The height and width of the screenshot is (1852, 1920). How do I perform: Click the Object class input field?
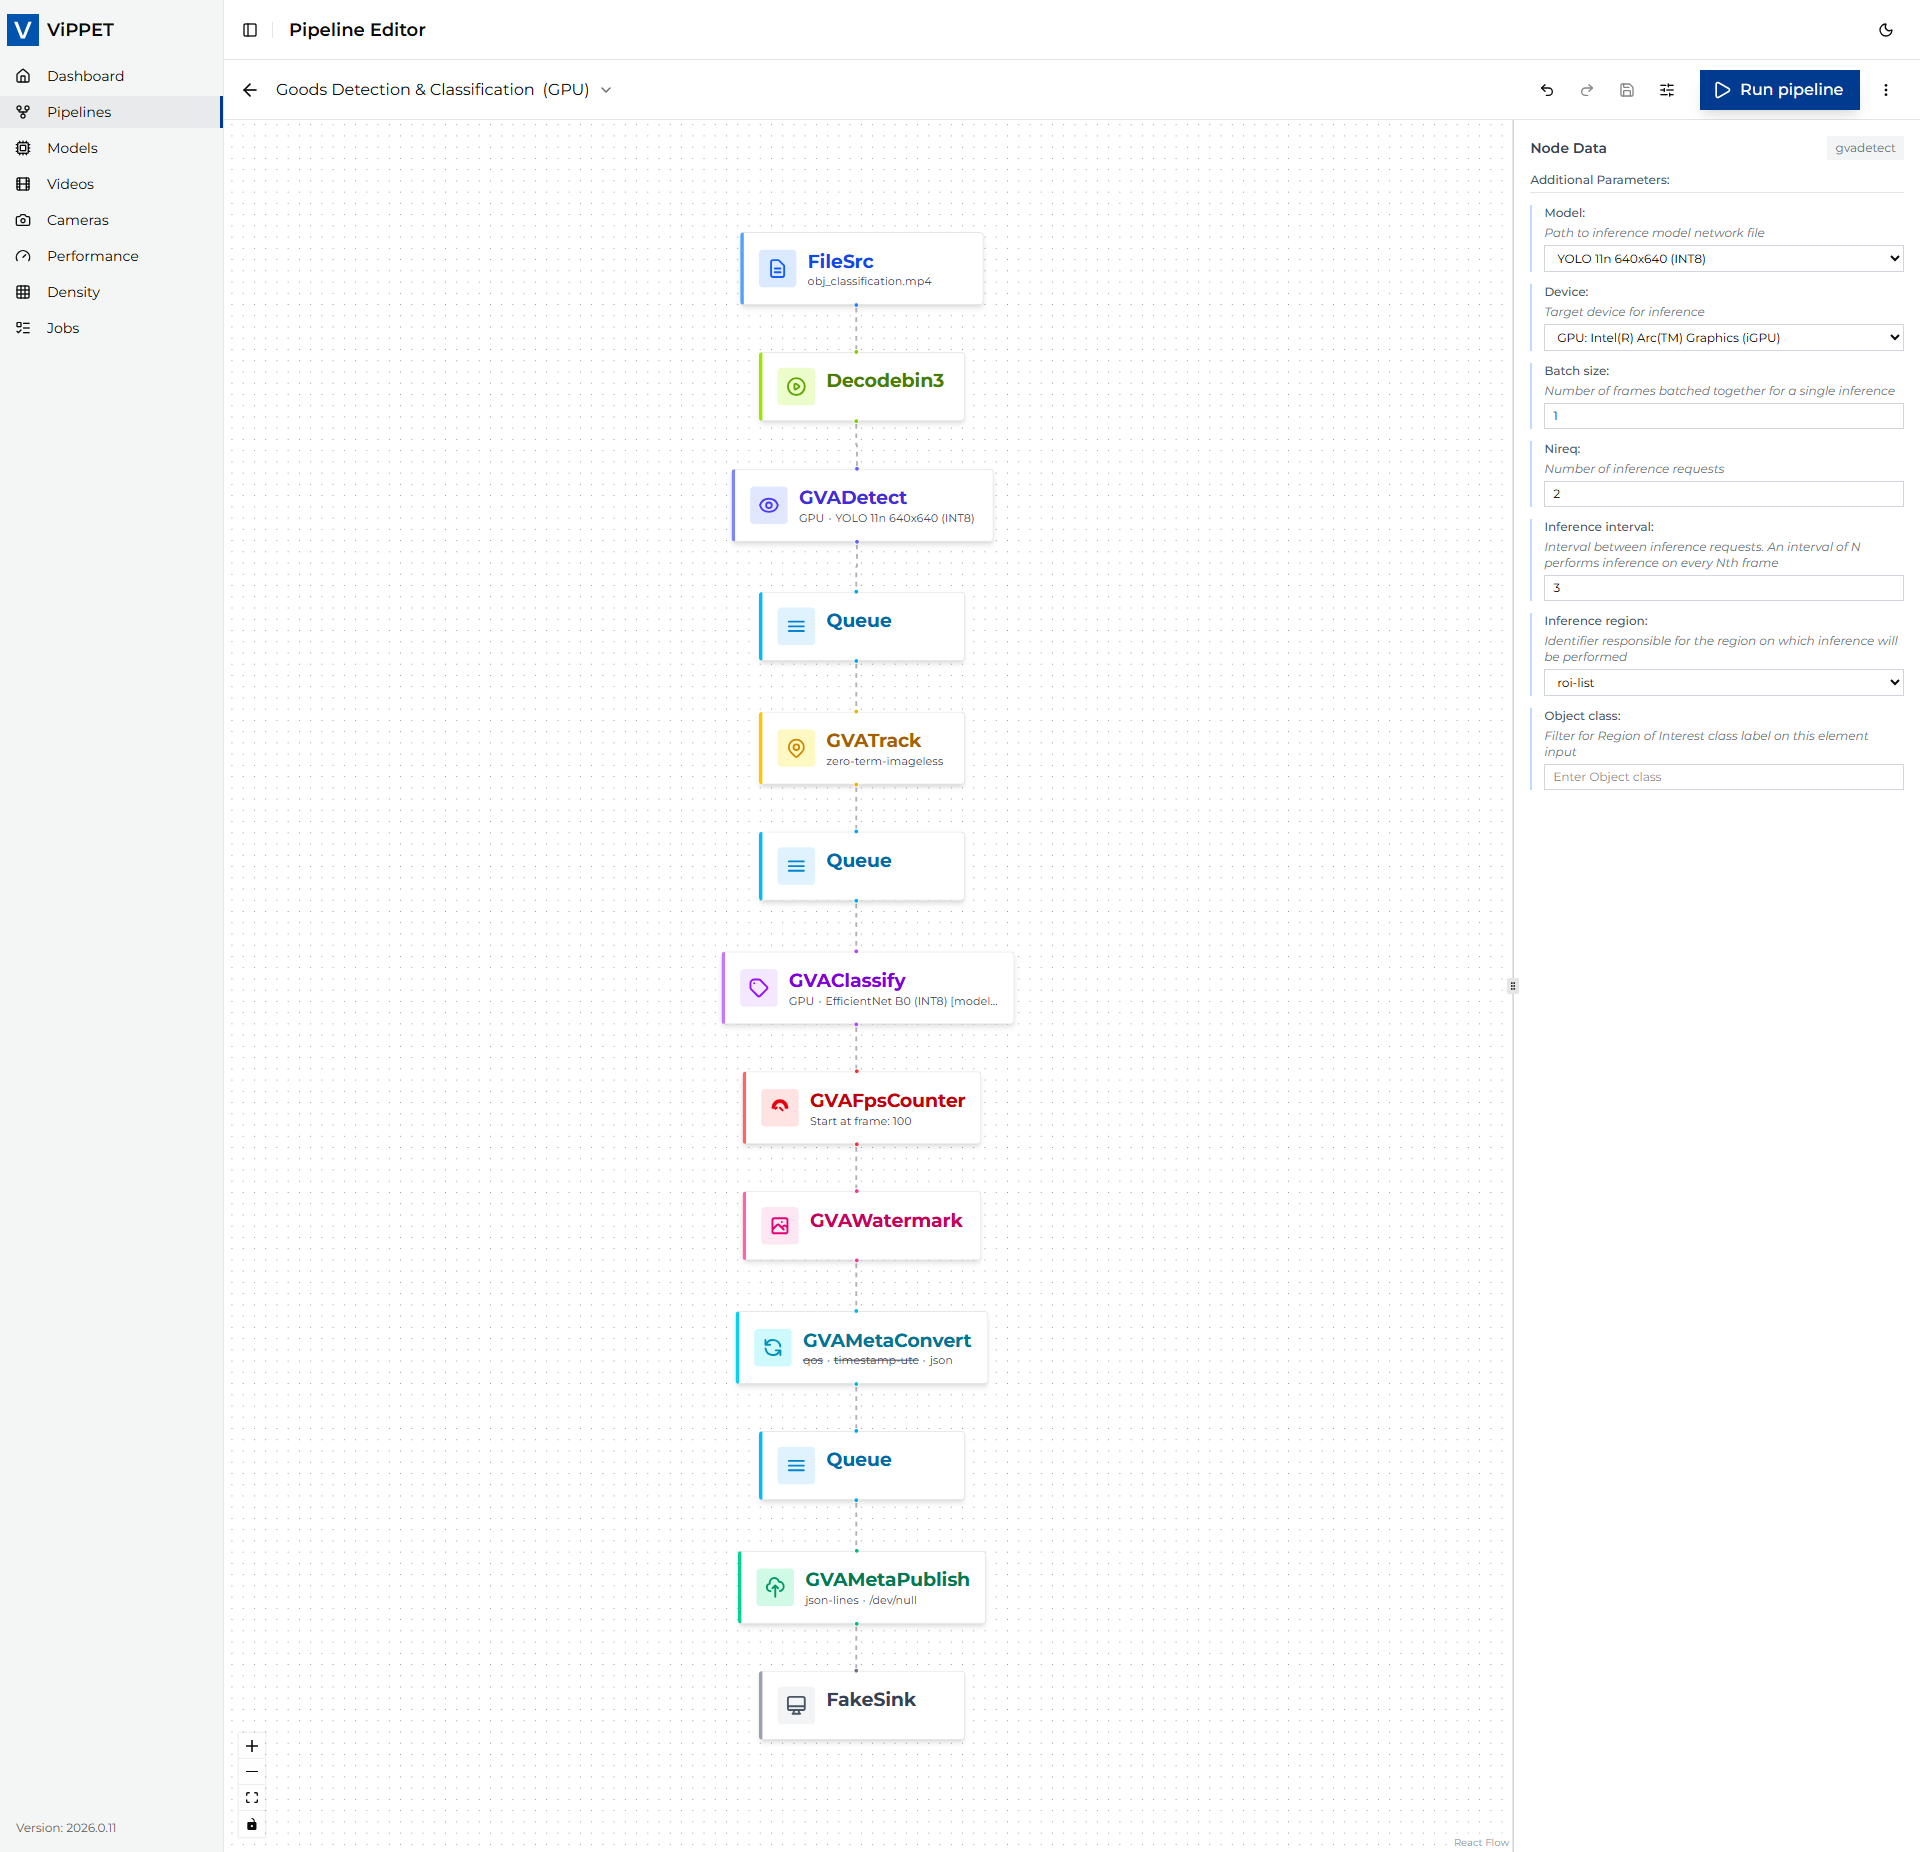point(1723,777)
